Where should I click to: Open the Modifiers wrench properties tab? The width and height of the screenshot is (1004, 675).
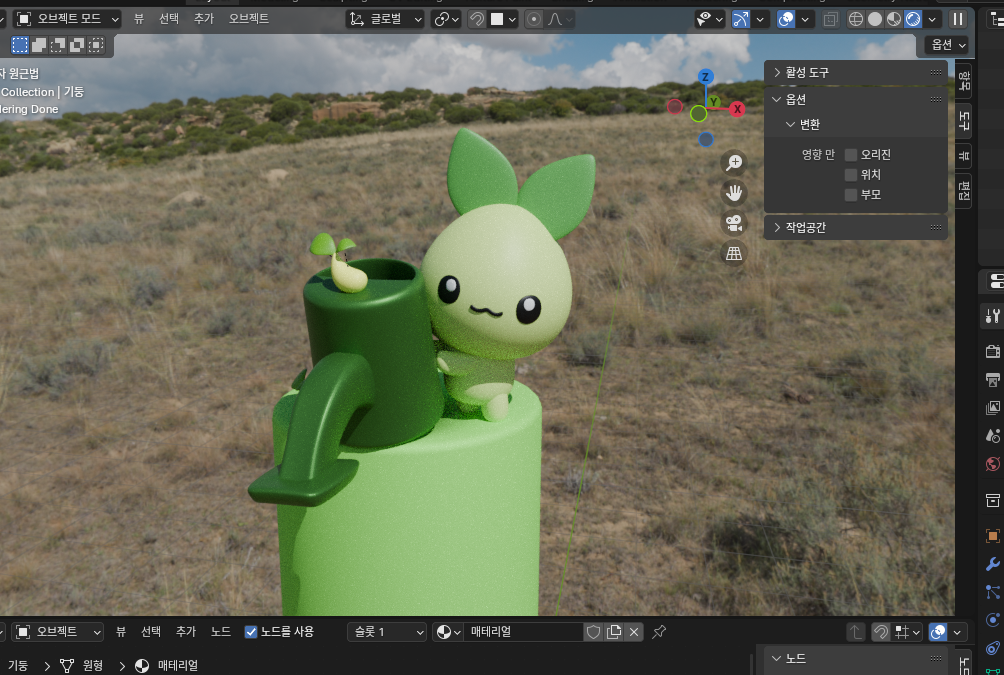click(992, 564)
